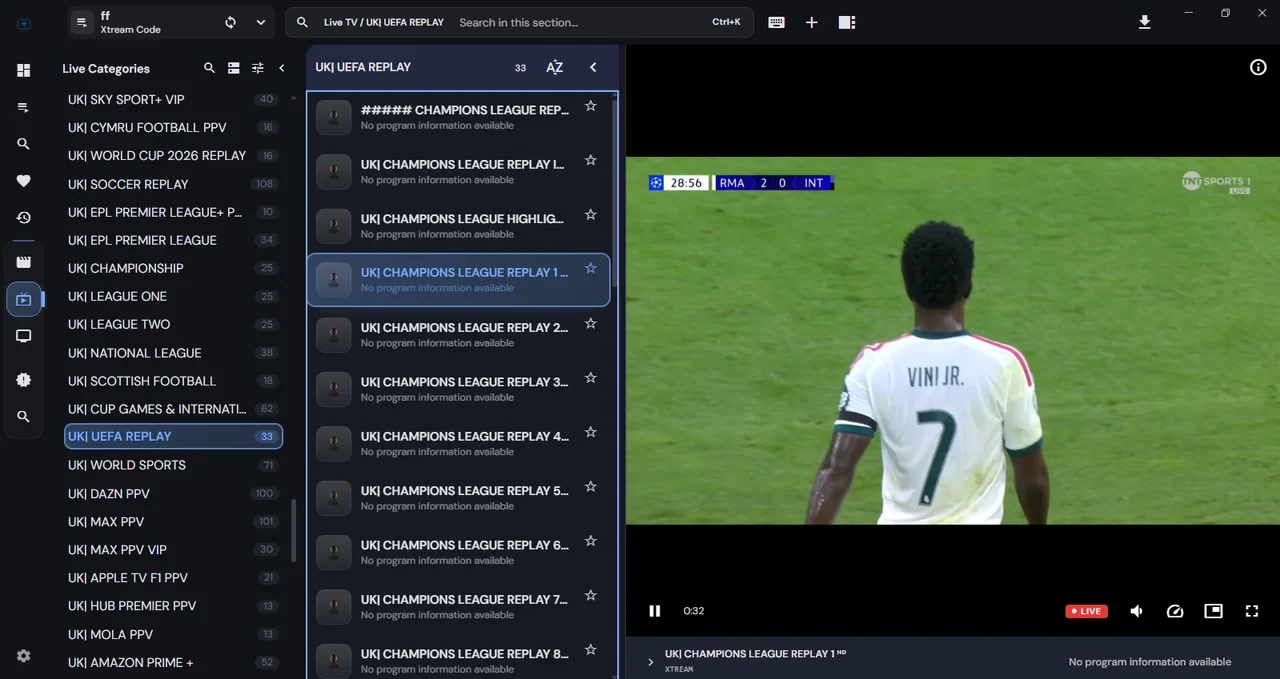Screen dimensions: 1280x679
Task: Play the CHAMPIONS LEAGUE REPLAY 4 channel
Action: click(458, 443)
